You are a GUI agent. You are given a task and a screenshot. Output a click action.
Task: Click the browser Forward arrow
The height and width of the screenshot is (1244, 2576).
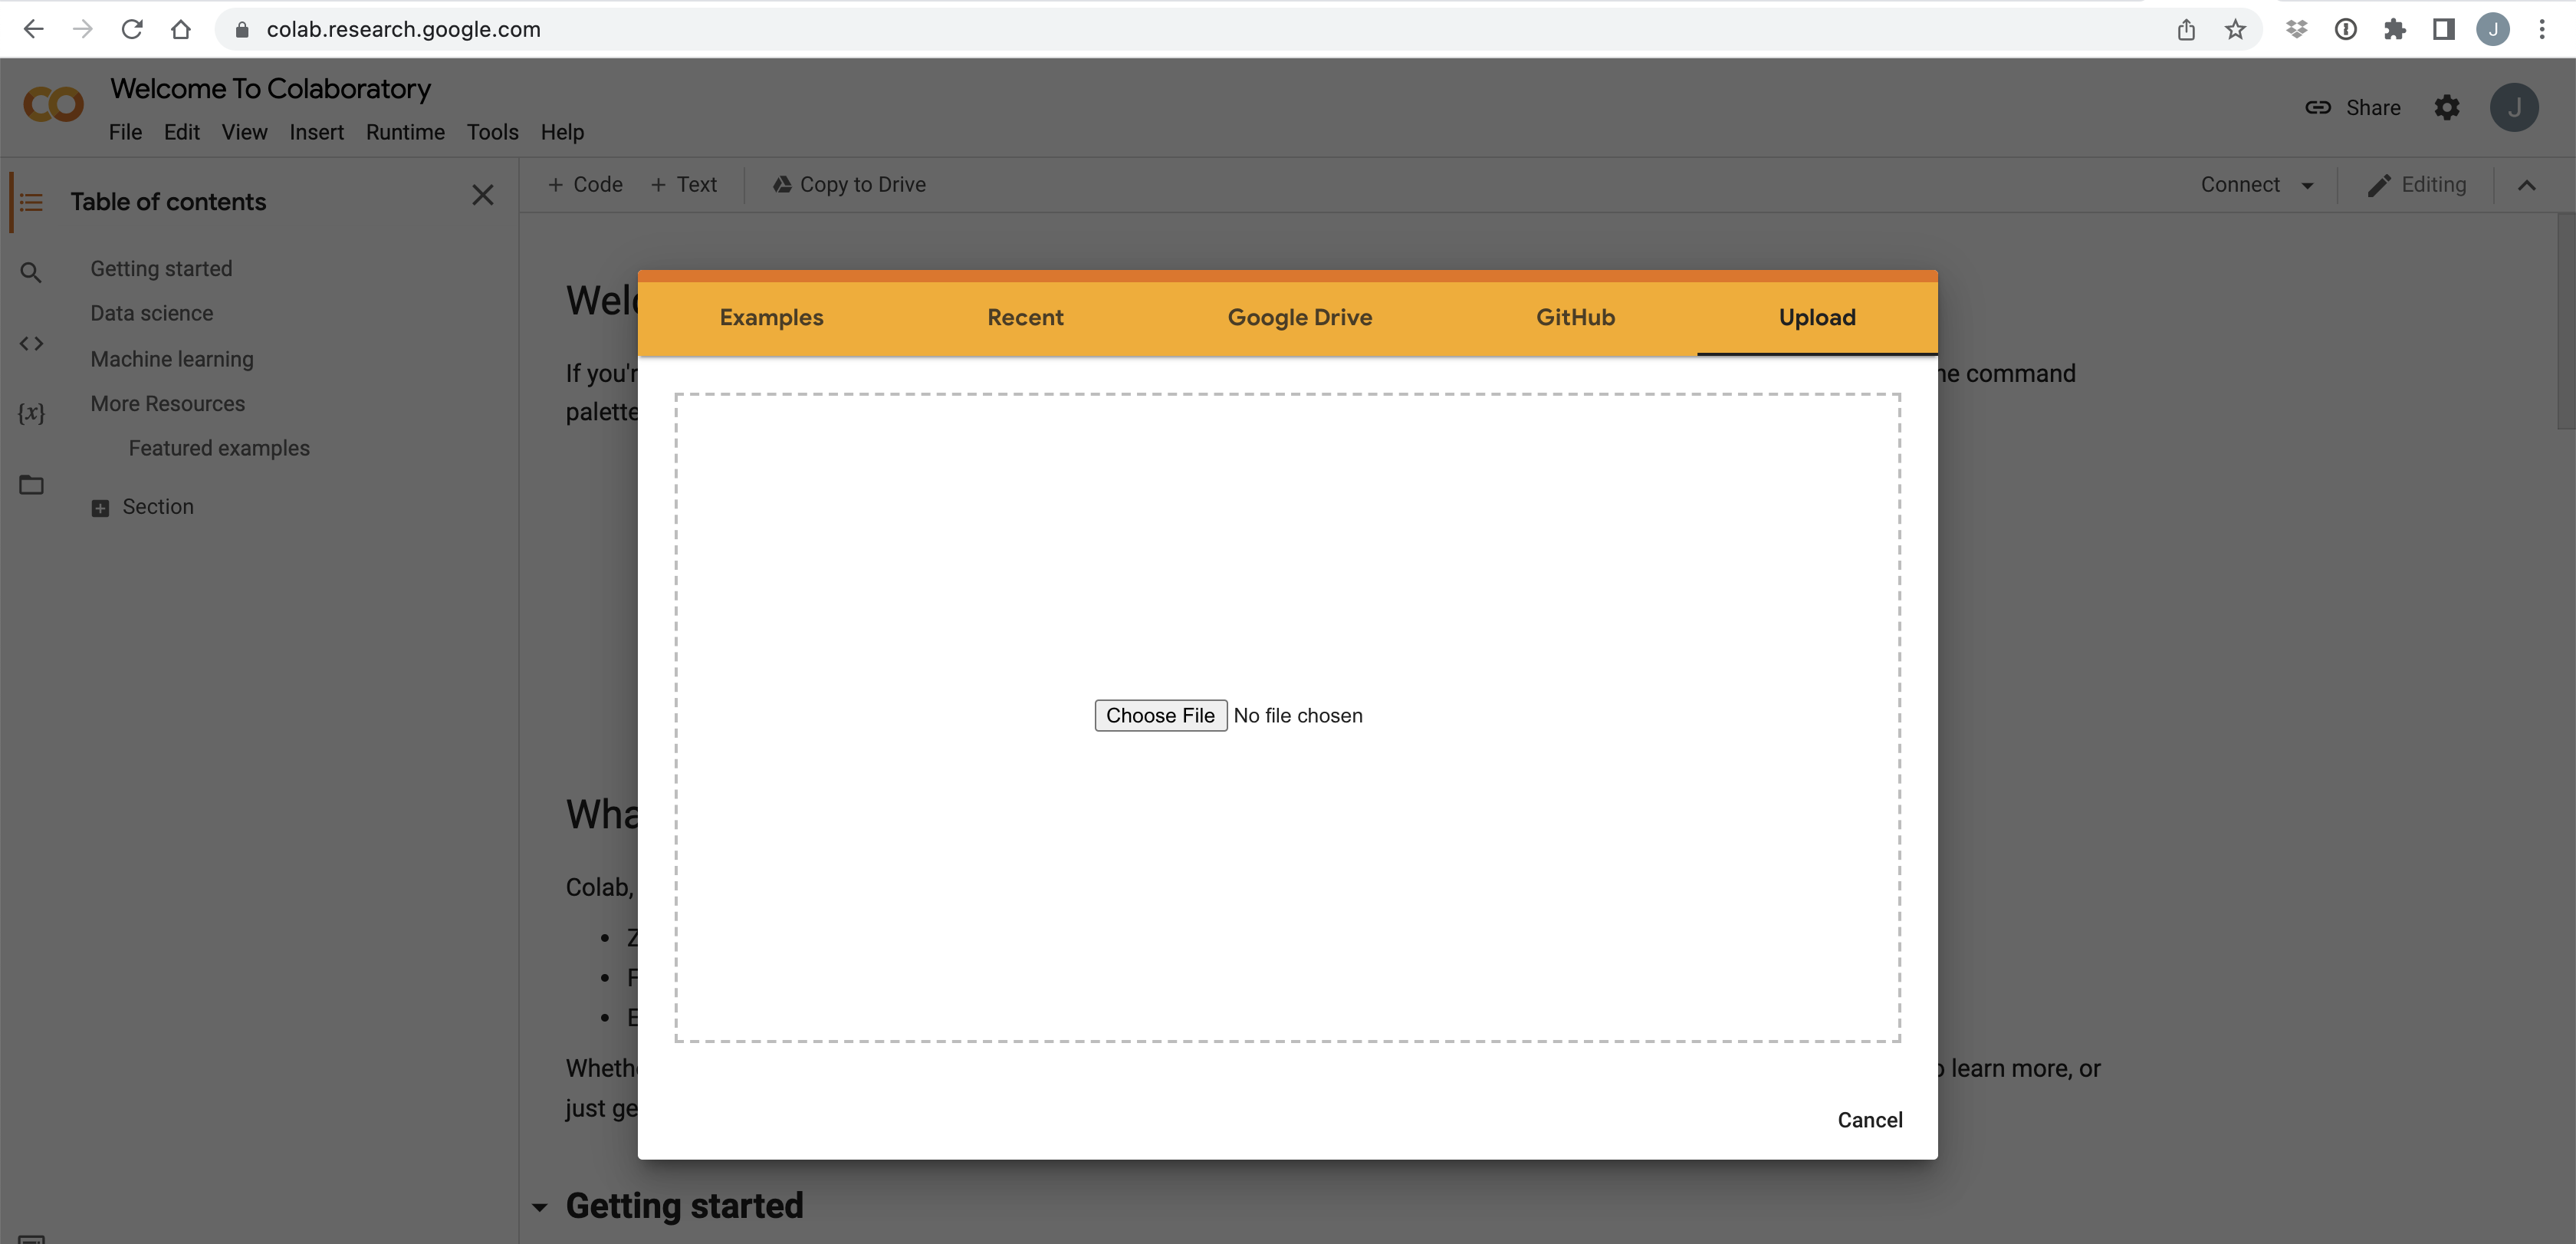tap(82, 29)
